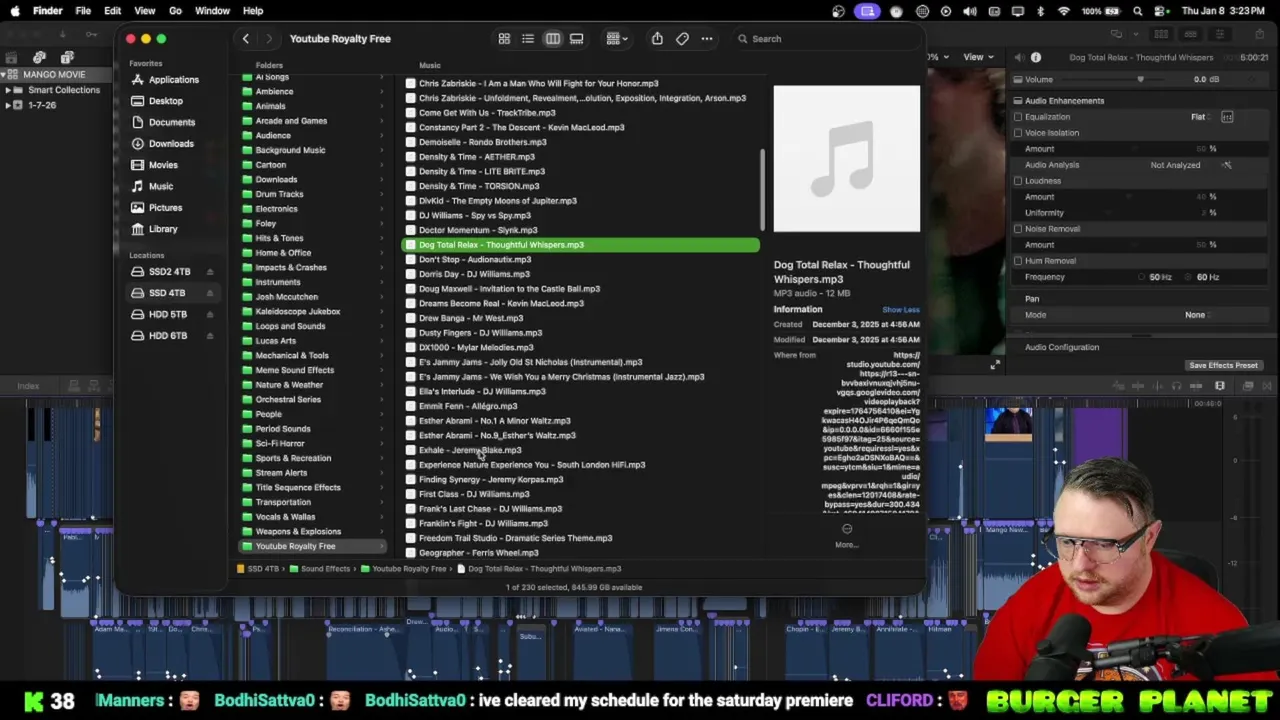Eject the SSD2 4TB drive
Viewport: 1280px width, 720px height.
coord(210,272)
